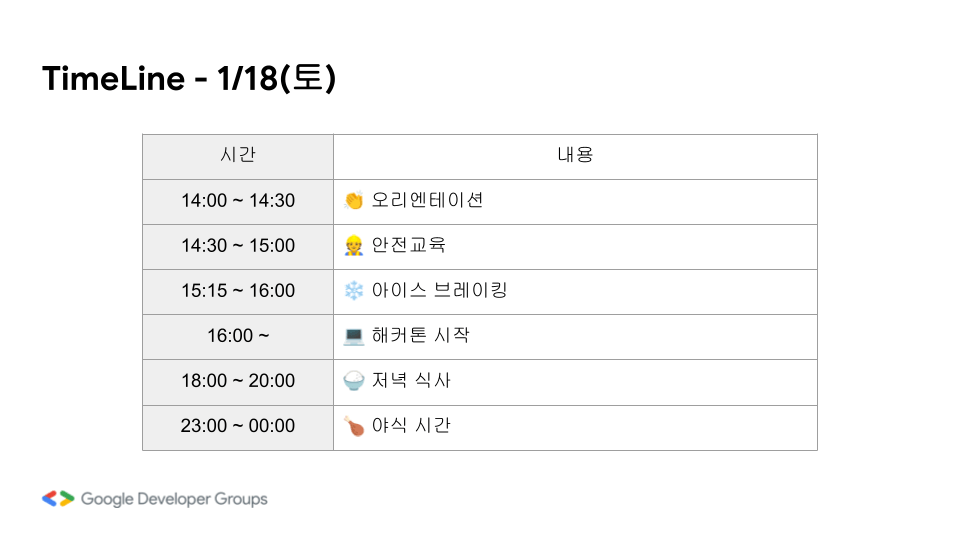Click the construction worker emoji icon

click(353, 246)
